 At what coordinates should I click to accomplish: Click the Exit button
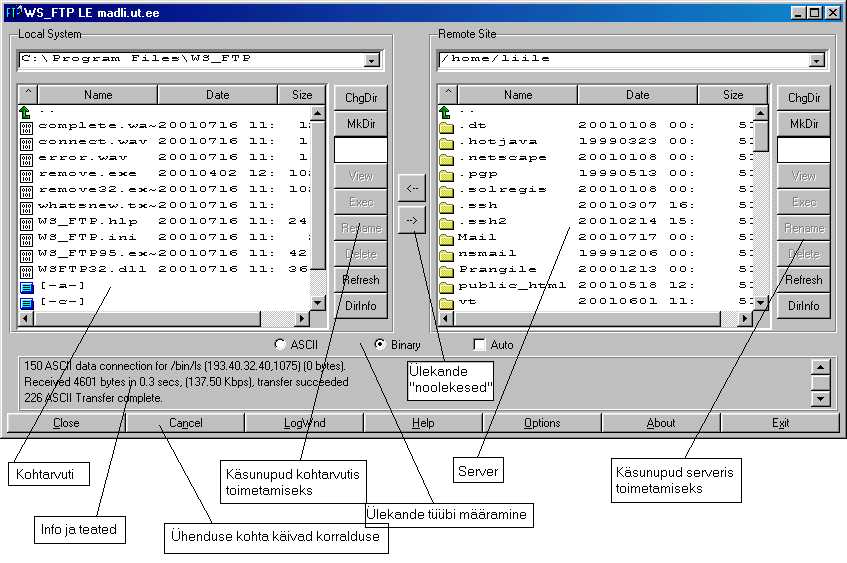click(780, 423)
